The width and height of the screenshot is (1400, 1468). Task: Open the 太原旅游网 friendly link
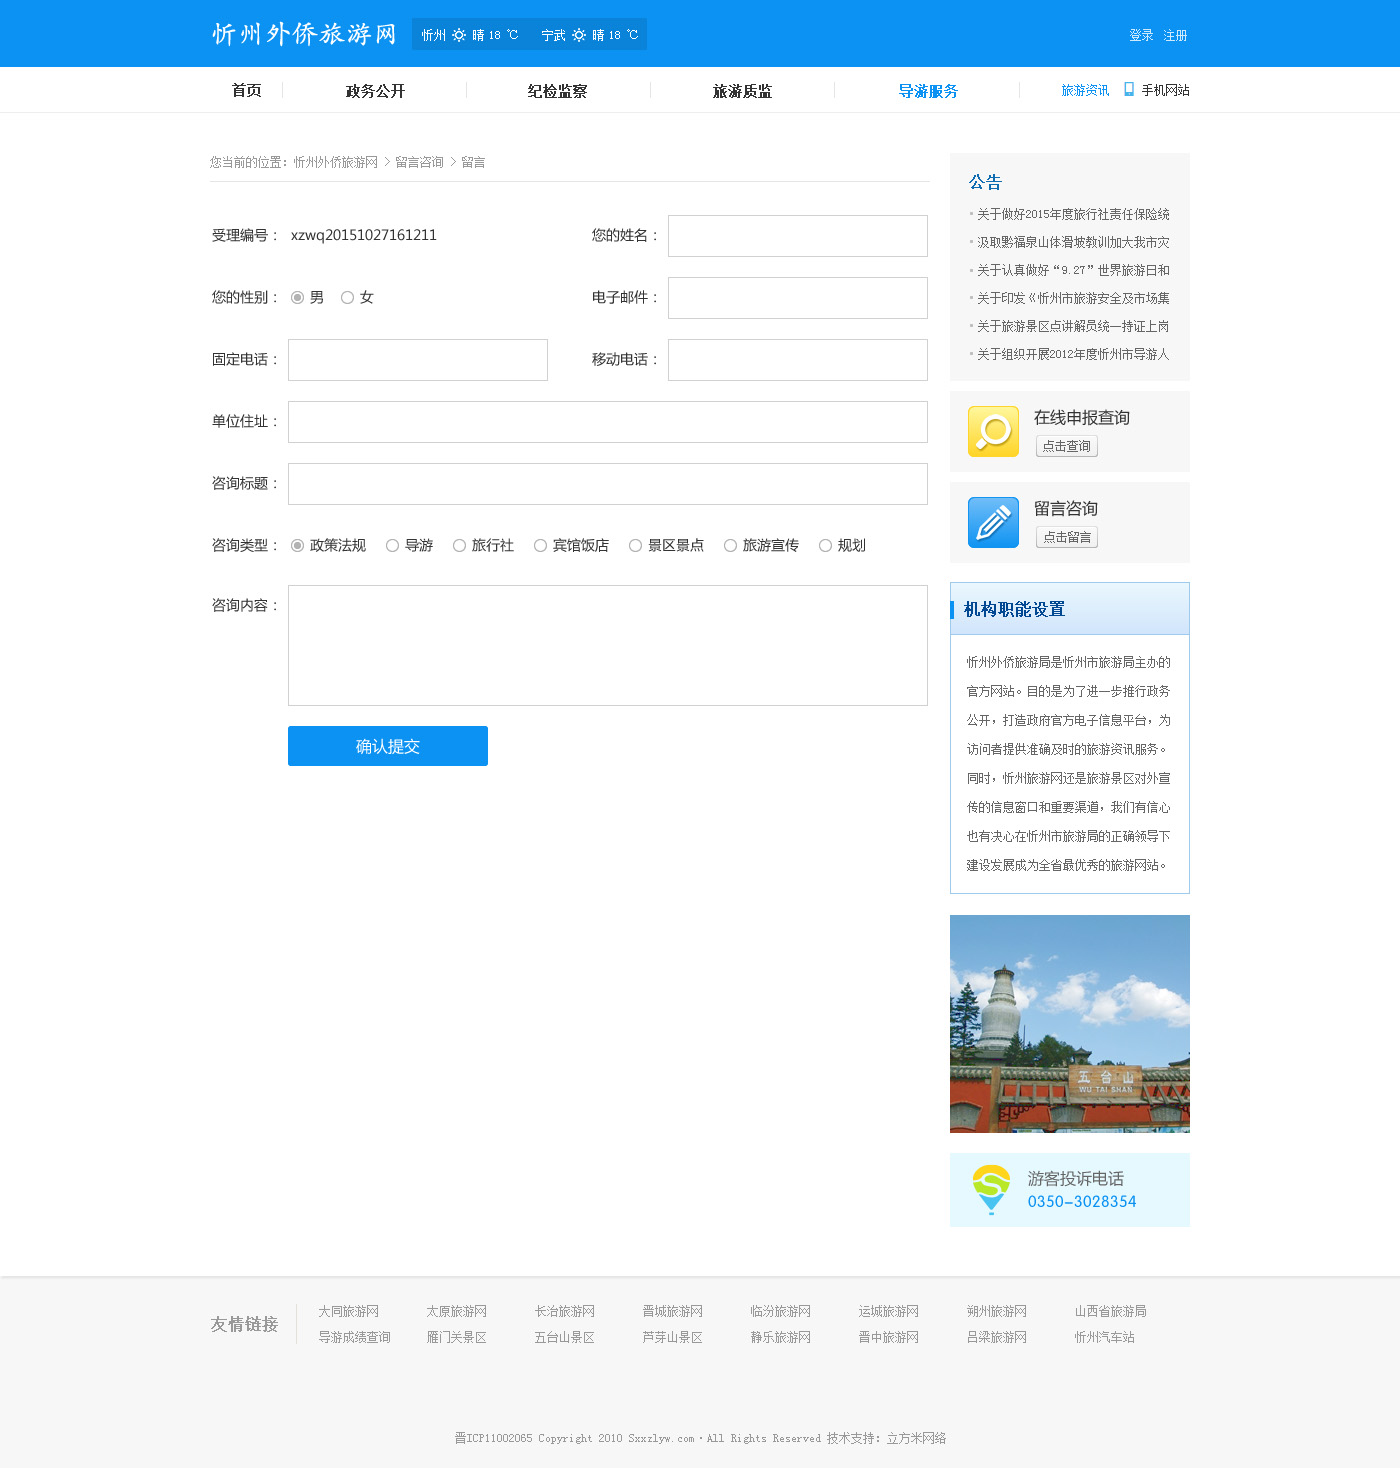(456, 1311)
